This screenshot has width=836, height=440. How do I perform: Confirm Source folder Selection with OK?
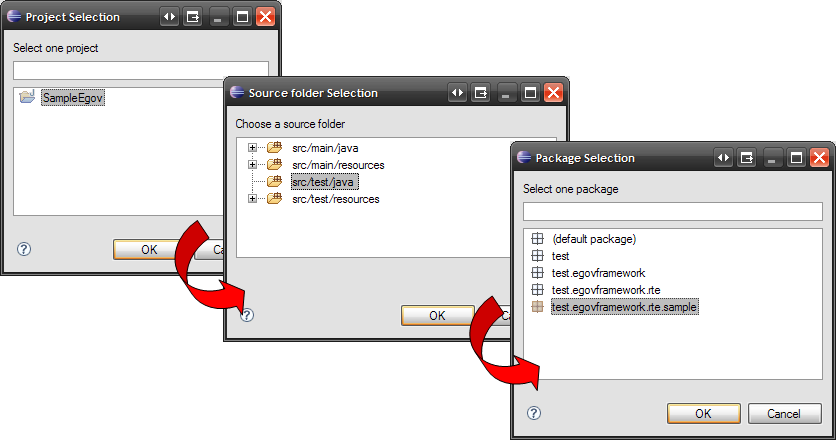click(437, 315)
